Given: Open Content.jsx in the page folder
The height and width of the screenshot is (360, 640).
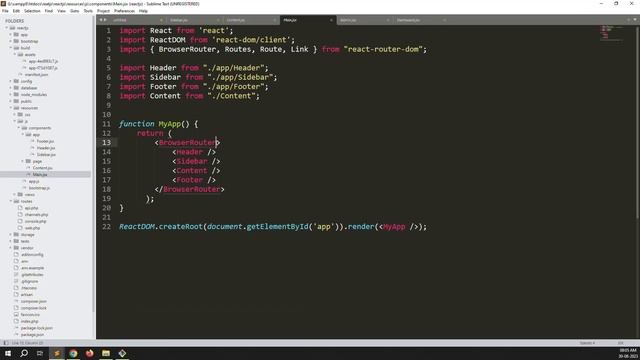Looking at the screenshot, I should [42, 168].
